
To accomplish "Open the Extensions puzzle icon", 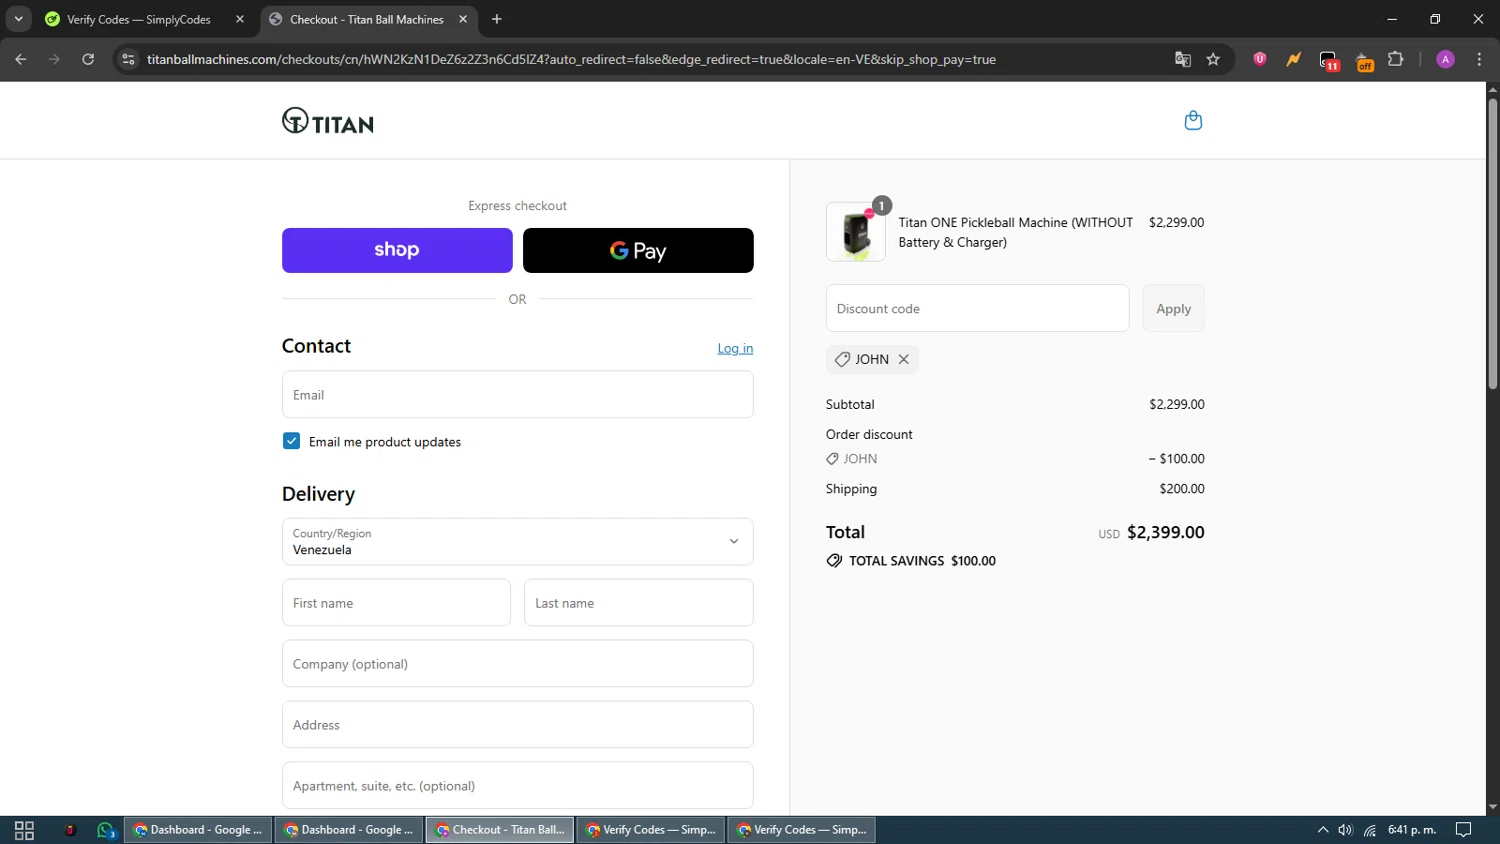I will coord(1396,59).
